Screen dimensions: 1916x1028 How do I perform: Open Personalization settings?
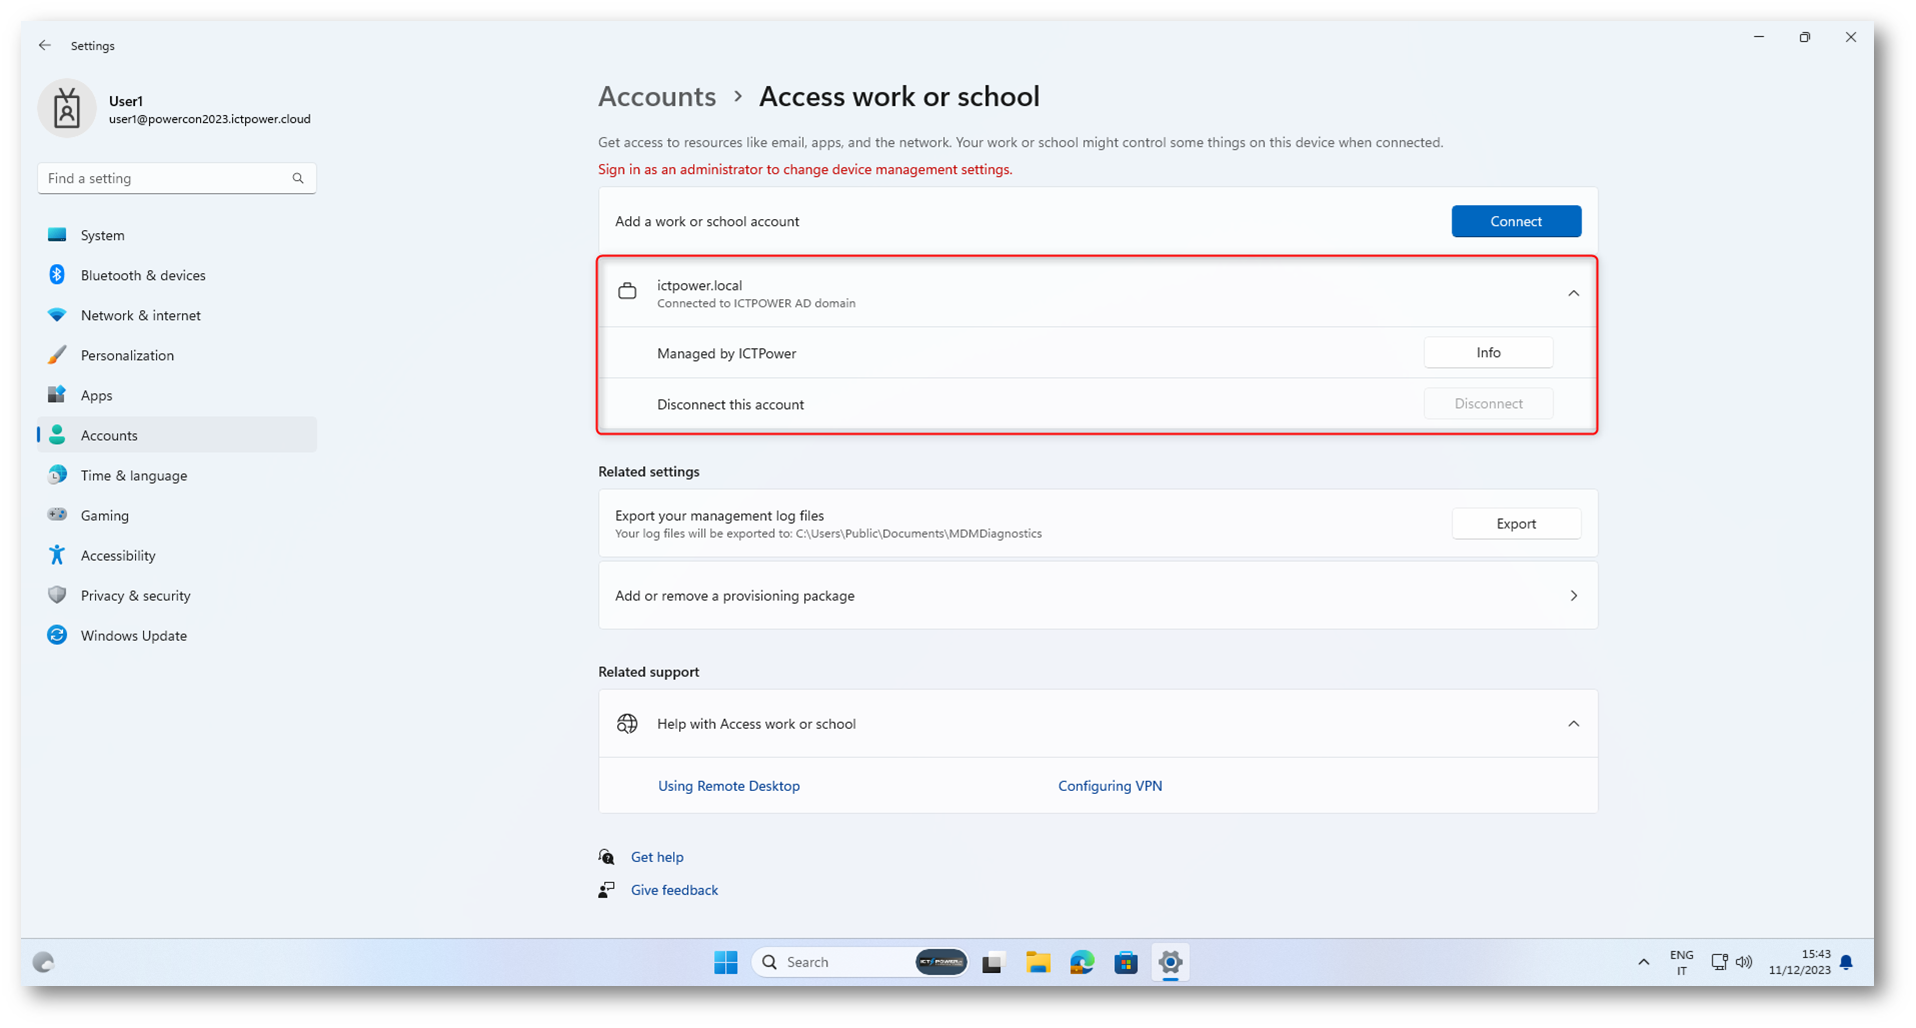177,355
